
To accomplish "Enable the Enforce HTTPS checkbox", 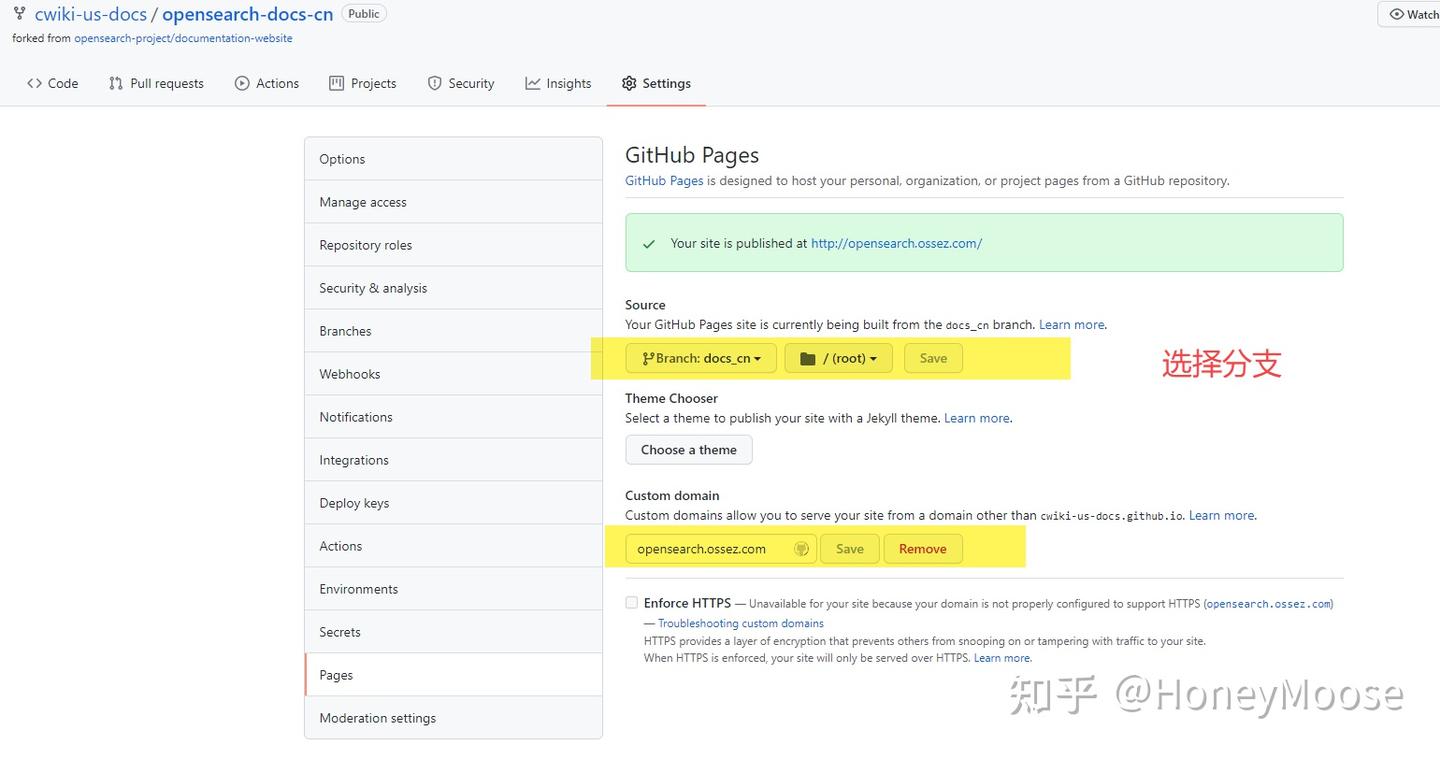I will 631,603.
